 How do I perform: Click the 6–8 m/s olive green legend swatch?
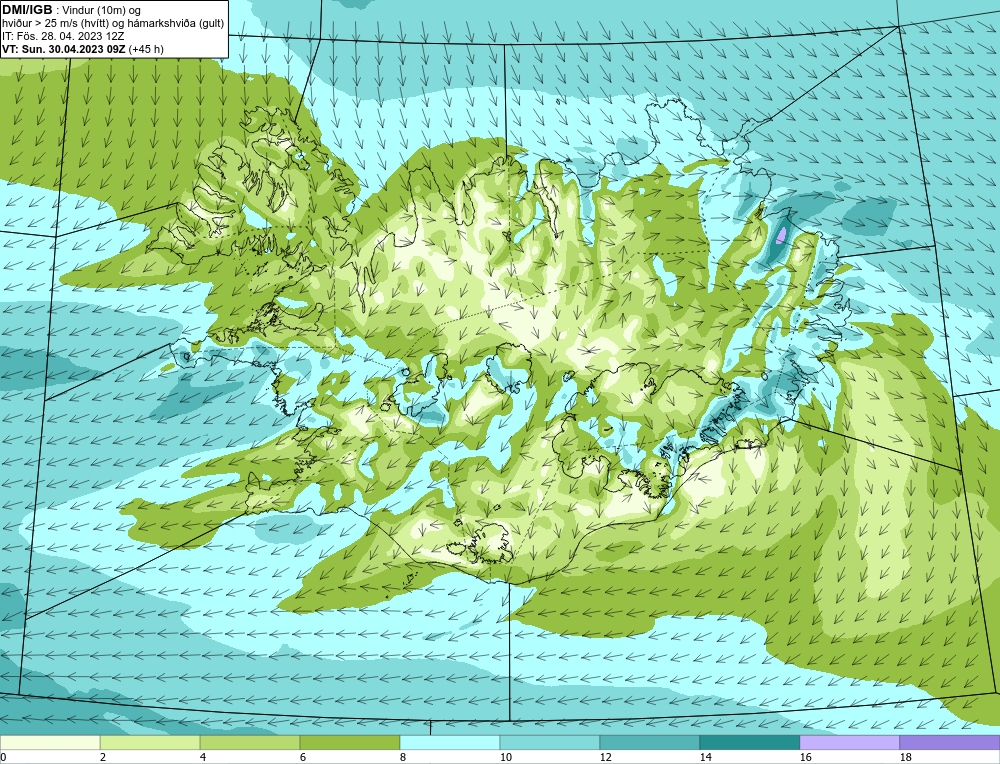(x=349, y=743)
